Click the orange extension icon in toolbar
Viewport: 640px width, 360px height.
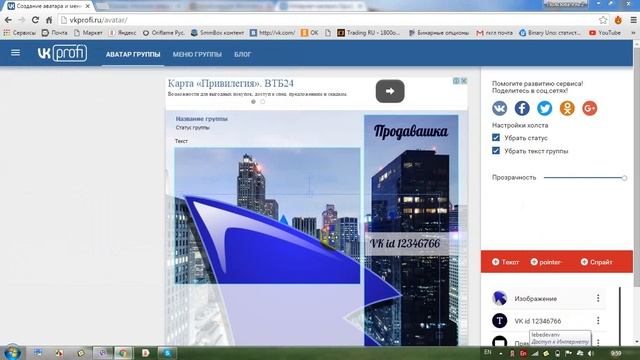click(x=618, y=20)
